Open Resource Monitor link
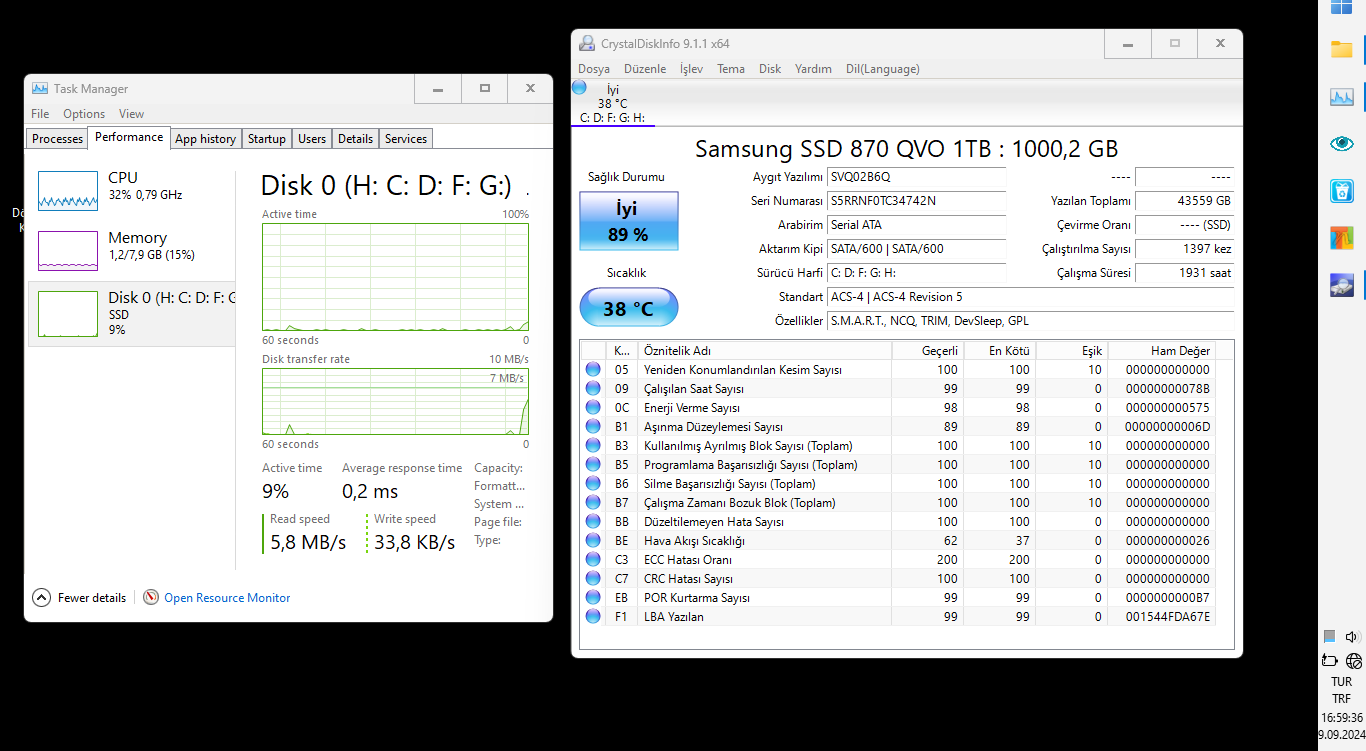This screenshot has height=751, width=1366. [227, 598]
